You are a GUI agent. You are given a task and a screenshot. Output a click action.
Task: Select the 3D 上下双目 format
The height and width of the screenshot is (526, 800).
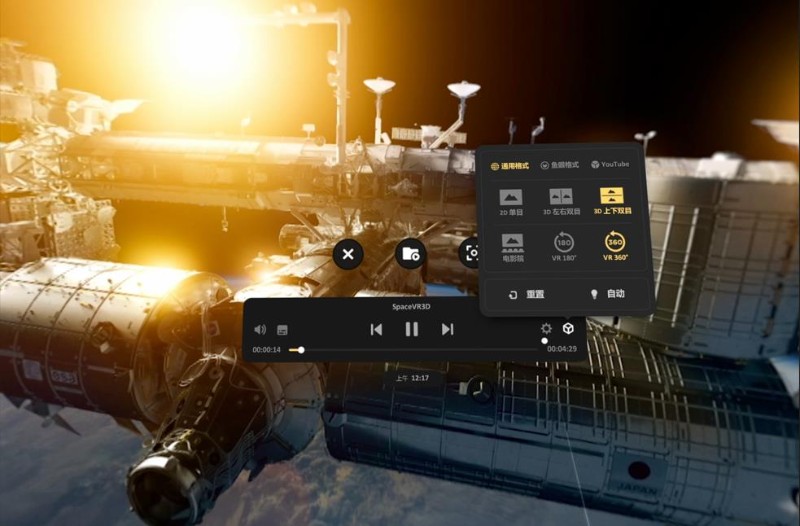(612, 201)
